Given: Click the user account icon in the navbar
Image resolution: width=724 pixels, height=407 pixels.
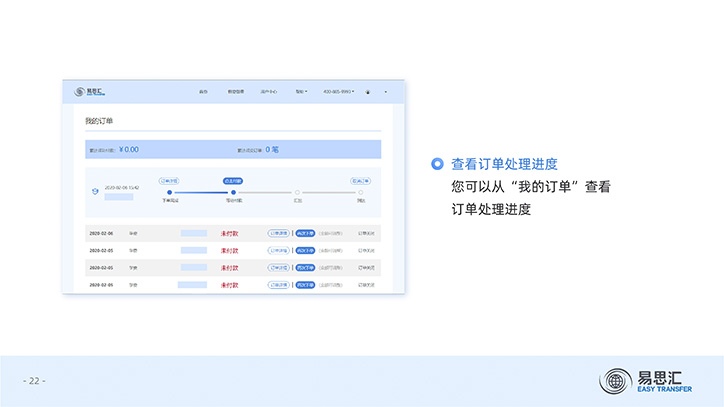Looking at the screenshot, I should pos(367,92).
